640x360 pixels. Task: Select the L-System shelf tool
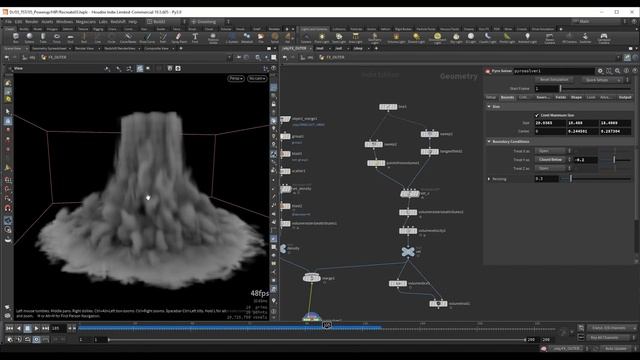232,38
